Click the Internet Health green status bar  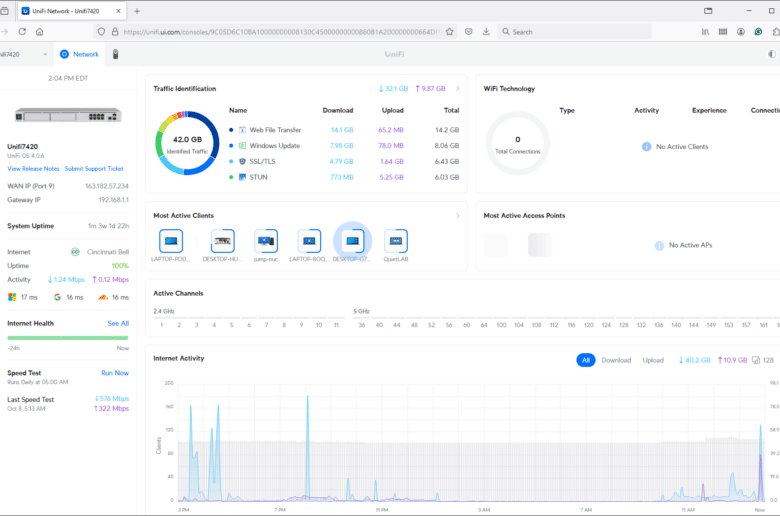click(x=68, y=338)
